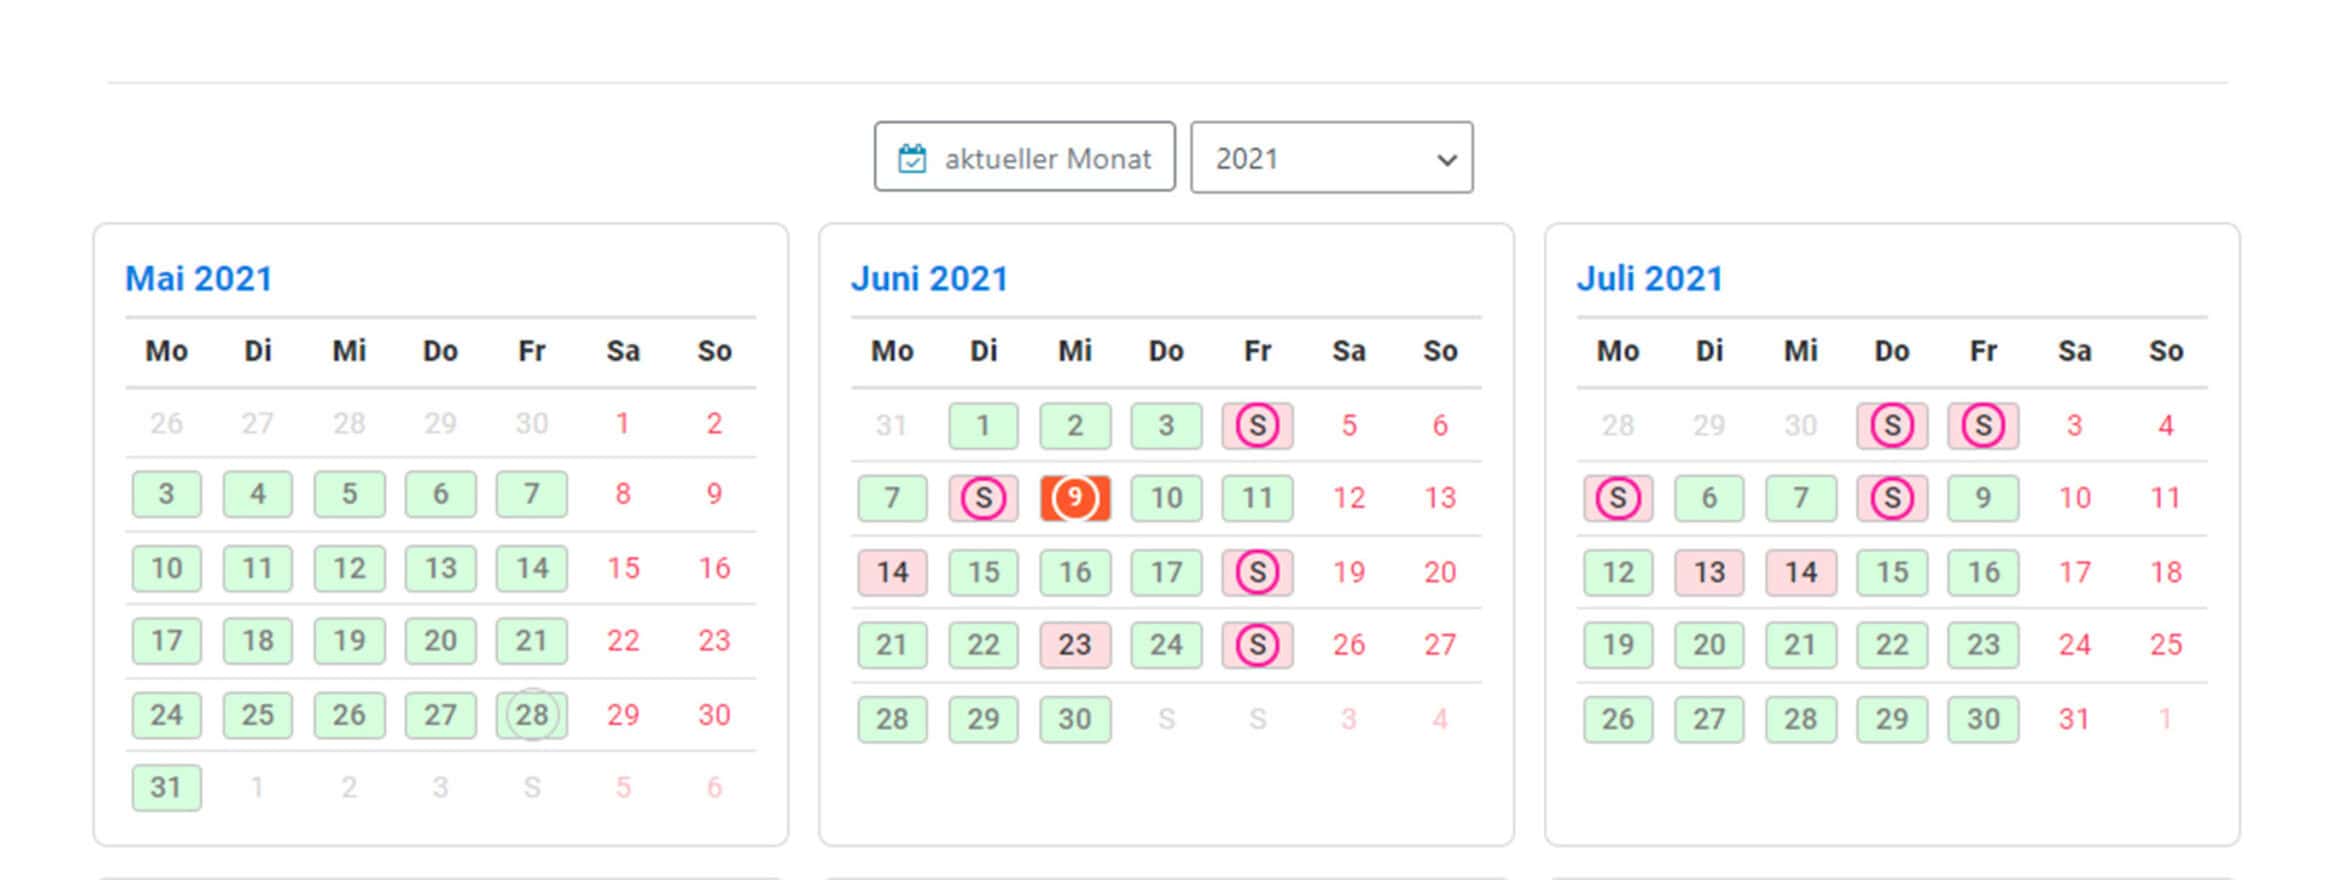Click the S marker on Friday 2 Juli

(1983, 426)
